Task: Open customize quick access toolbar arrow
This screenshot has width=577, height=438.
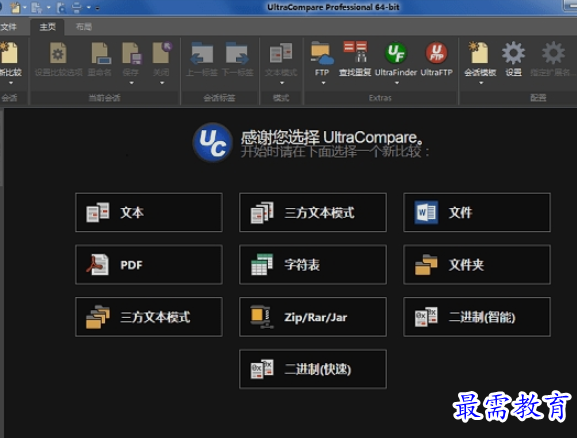Action: pyautogui.click(x=98, y=8)
